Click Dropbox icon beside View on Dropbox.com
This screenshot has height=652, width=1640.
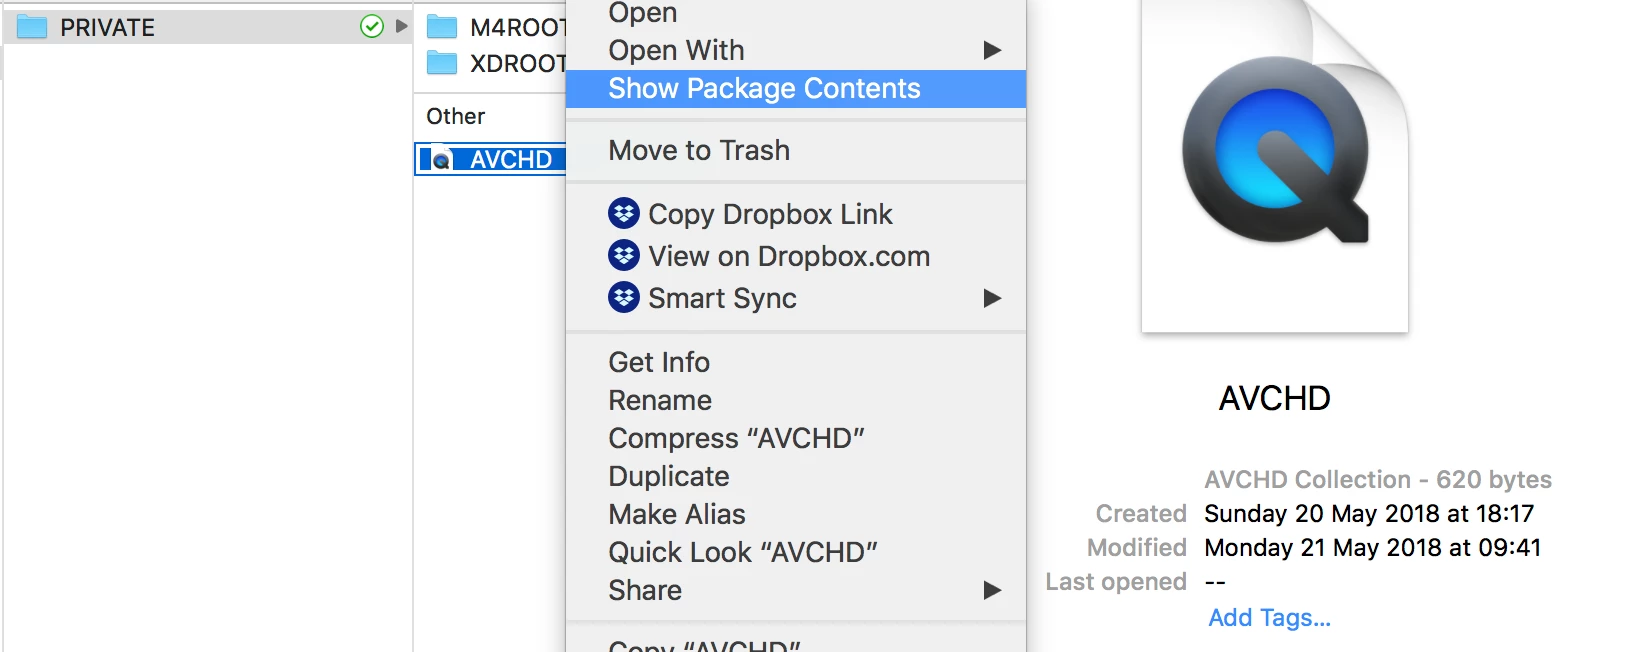[x=624, y=255]
